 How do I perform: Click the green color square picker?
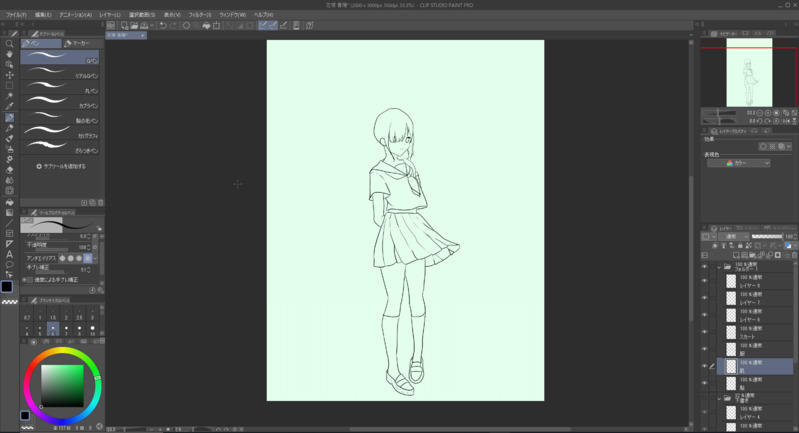[x=62, y=386]
